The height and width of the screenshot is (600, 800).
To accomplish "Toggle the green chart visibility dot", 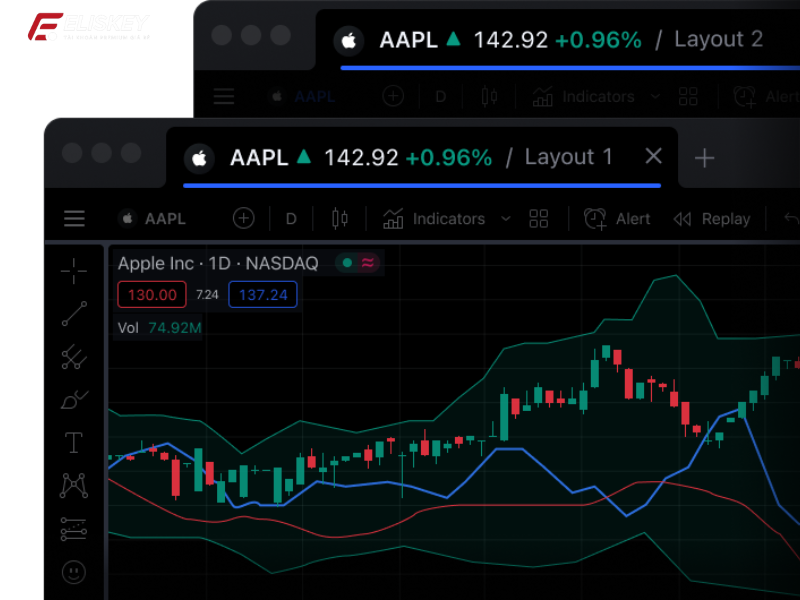I will tap(347, 263).
